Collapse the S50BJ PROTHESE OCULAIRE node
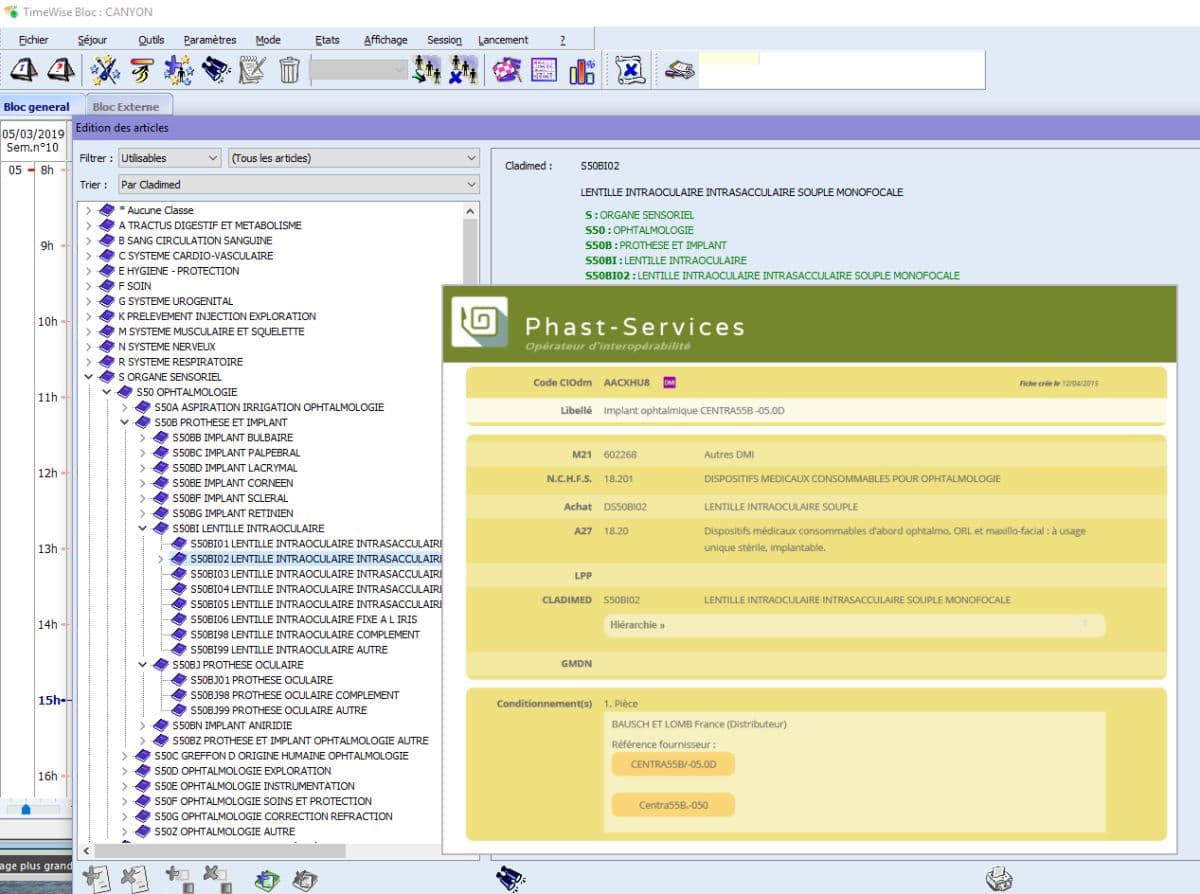This screenshot has height=894, width=1200. point(142,665)
